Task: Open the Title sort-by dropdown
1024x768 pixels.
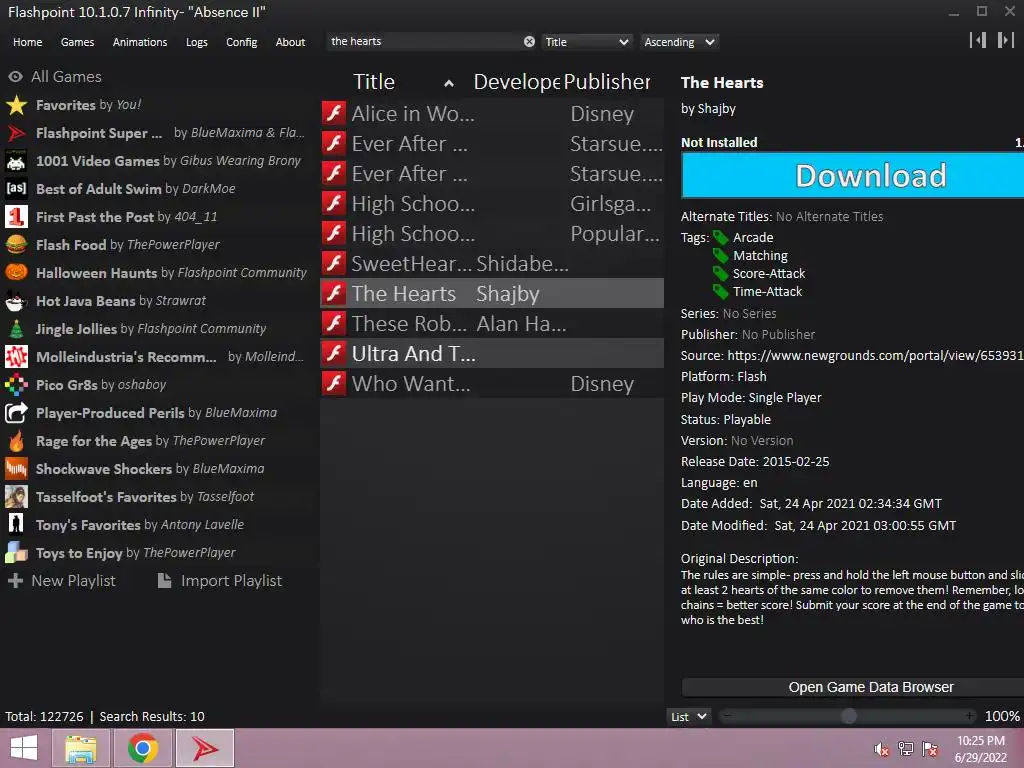Action: point(587,42)
